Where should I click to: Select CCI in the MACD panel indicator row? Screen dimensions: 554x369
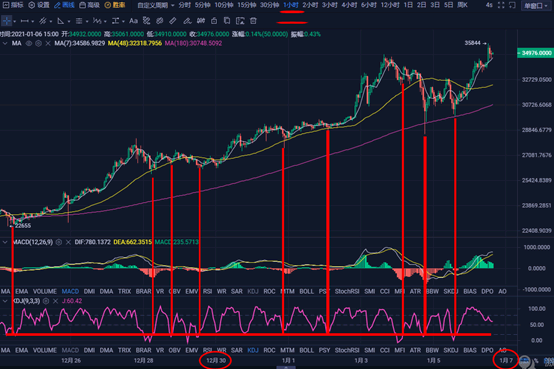(385, 292)
